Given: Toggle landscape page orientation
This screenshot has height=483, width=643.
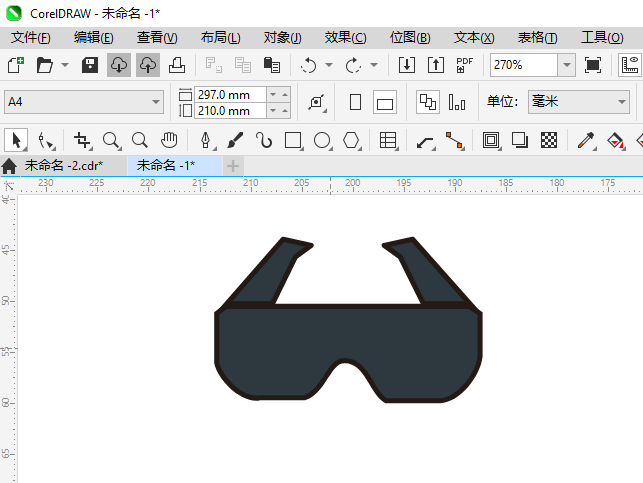Looking at the screenshot, I should [x=385, y=102].
